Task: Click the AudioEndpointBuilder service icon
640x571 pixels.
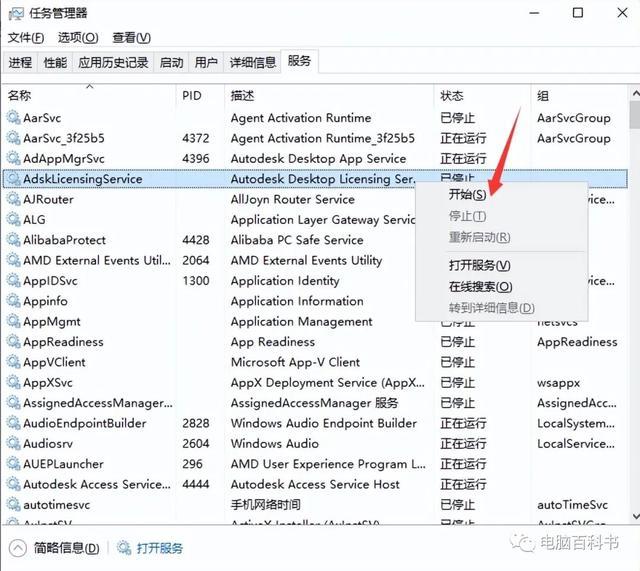Action: [x=13, y=423]
